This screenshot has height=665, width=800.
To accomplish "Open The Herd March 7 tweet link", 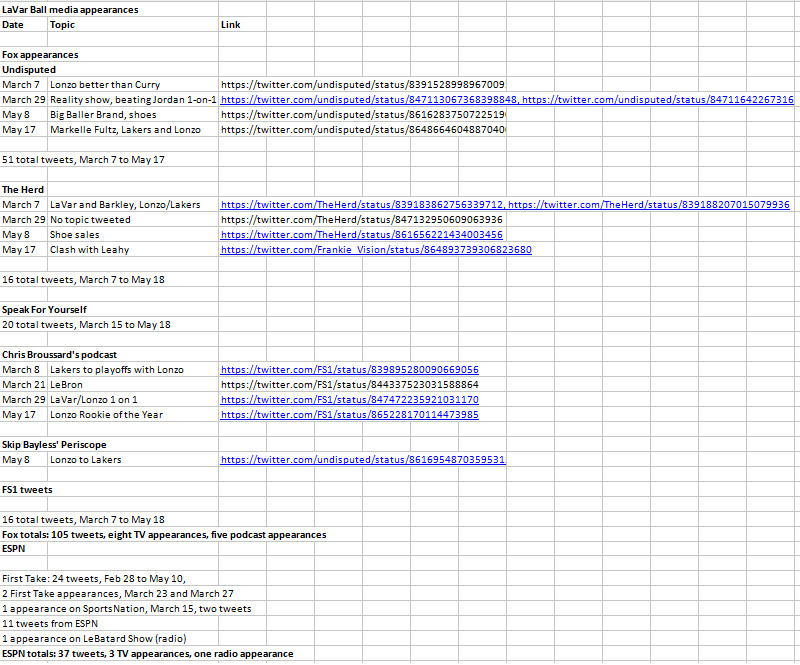I will pos(505,205).
